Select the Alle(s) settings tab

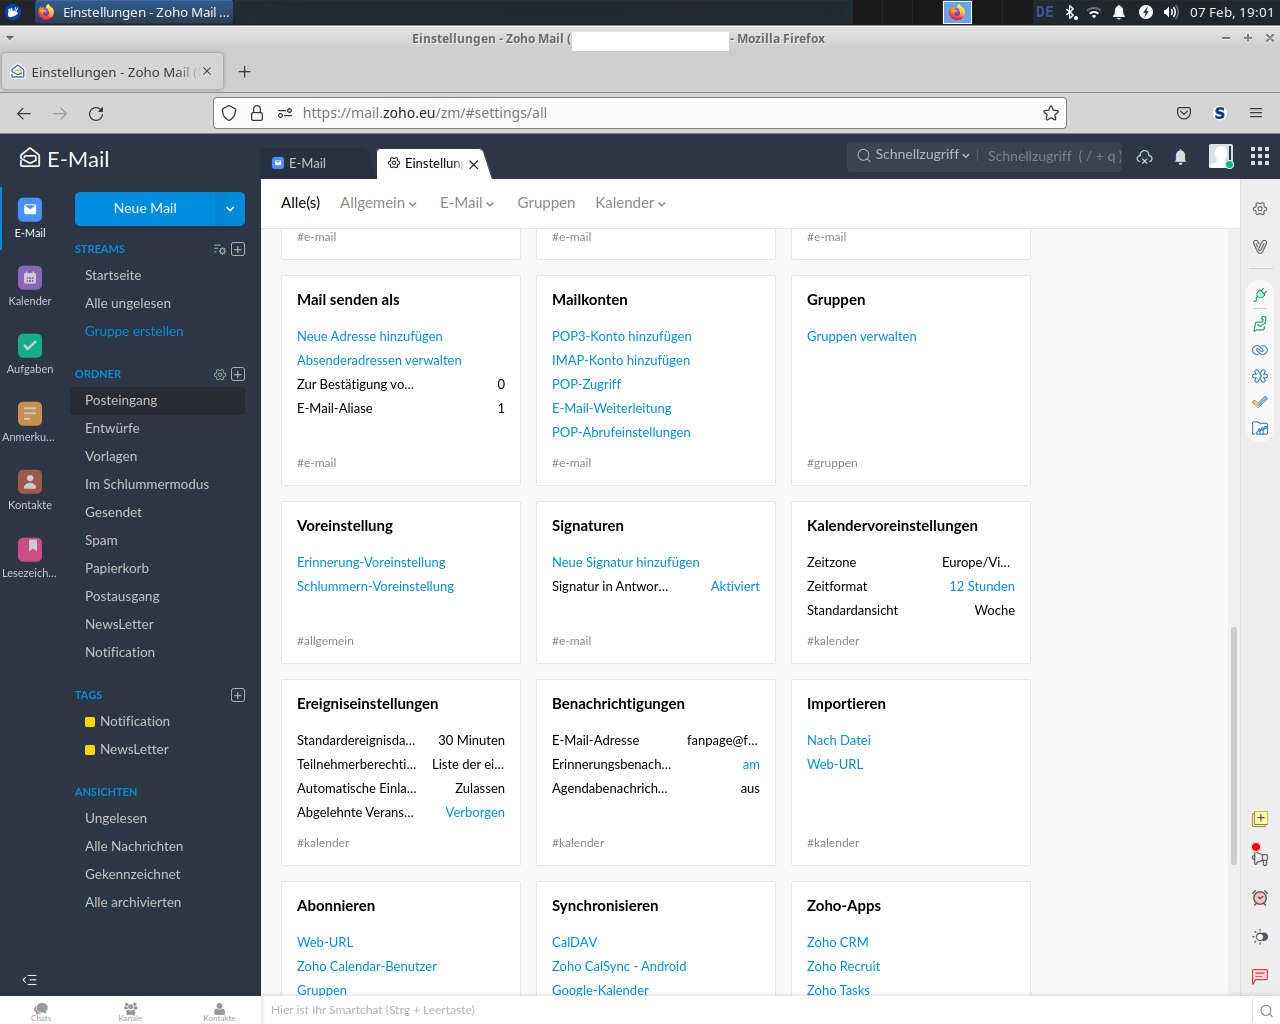(x=300, y=203)
